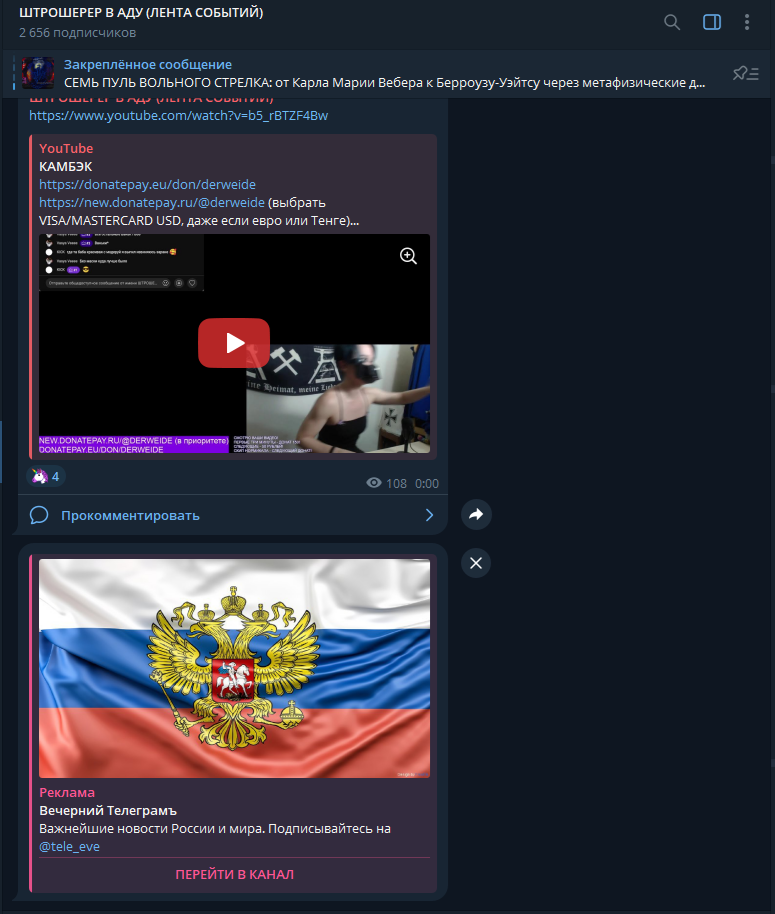775x914 pixels.
Task: Open the YouTube watch link
Action: (x=178, y=115)
